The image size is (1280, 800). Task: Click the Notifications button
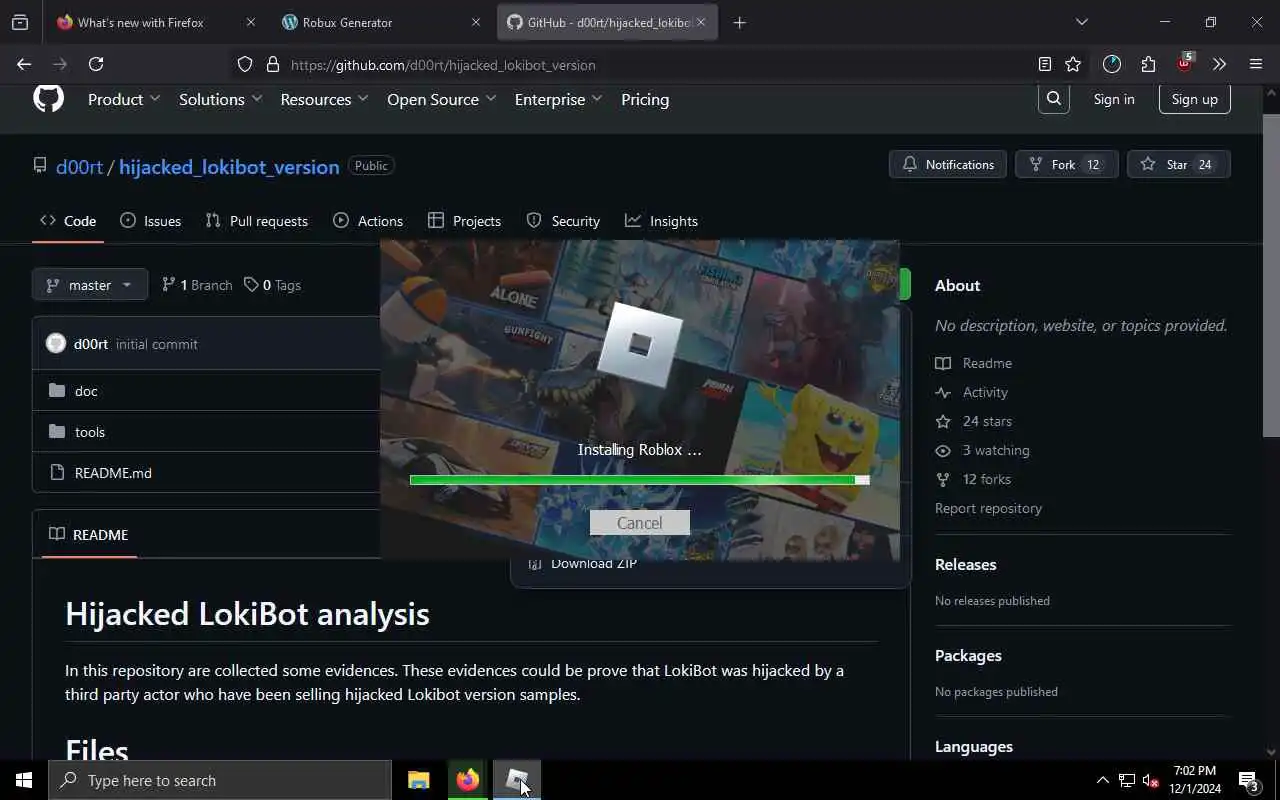click(x=948, y=164)
